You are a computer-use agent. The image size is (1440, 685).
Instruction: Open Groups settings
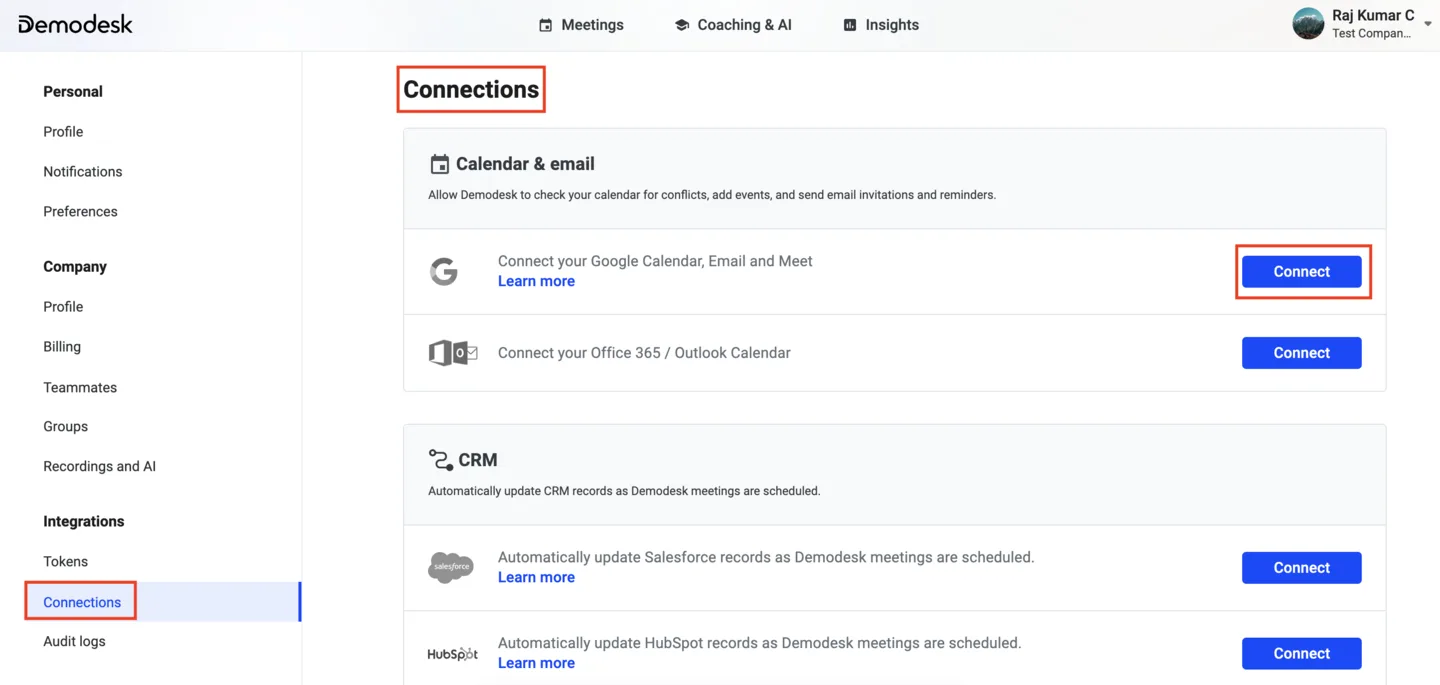coord(66,427)
